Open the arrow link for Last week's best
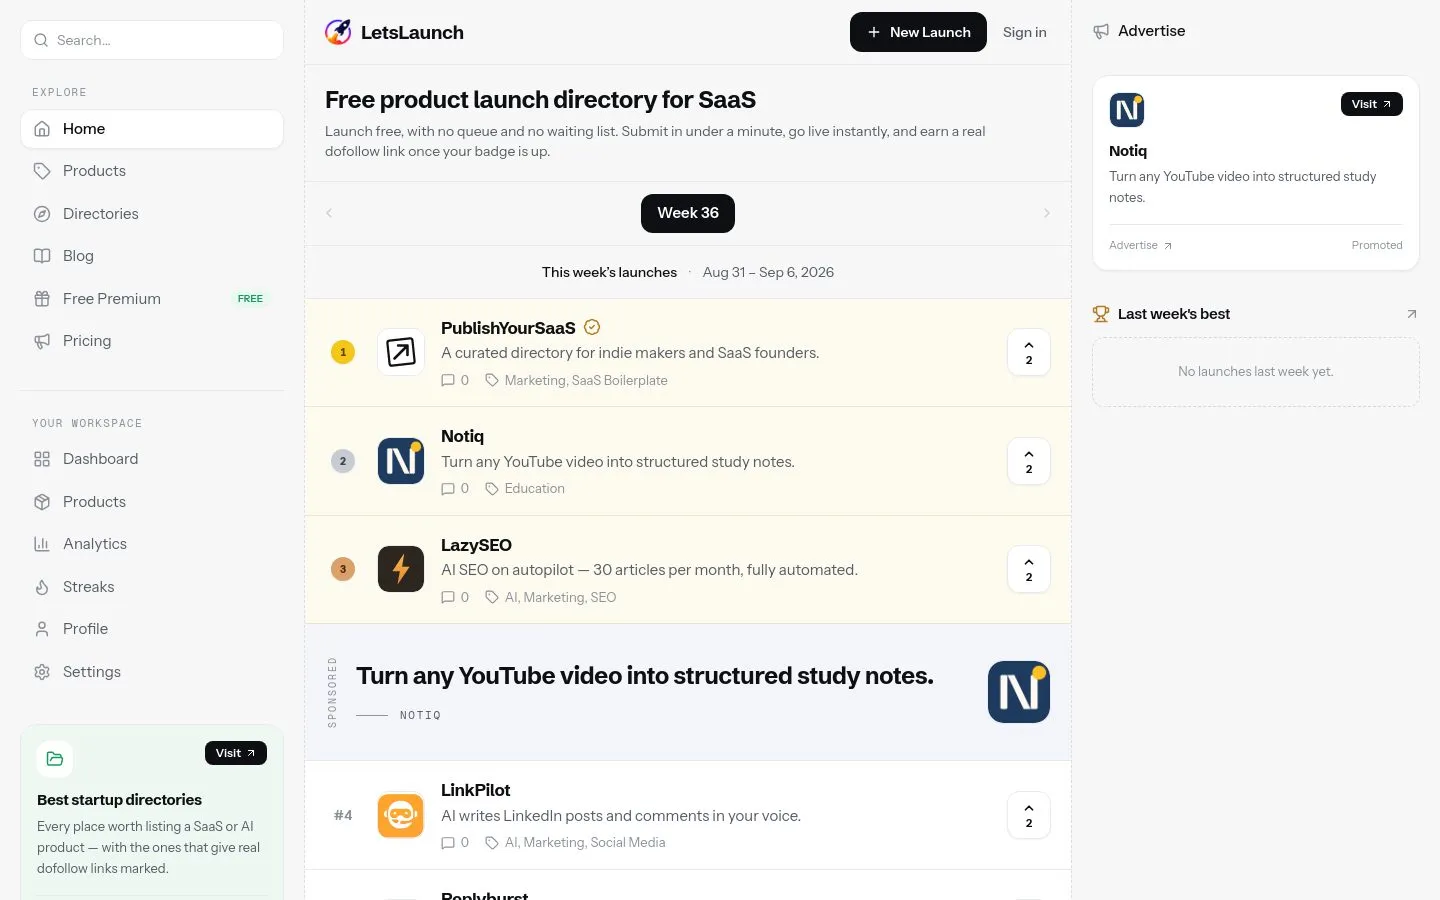1440x900 pixels. click(x=1412, y=314)
